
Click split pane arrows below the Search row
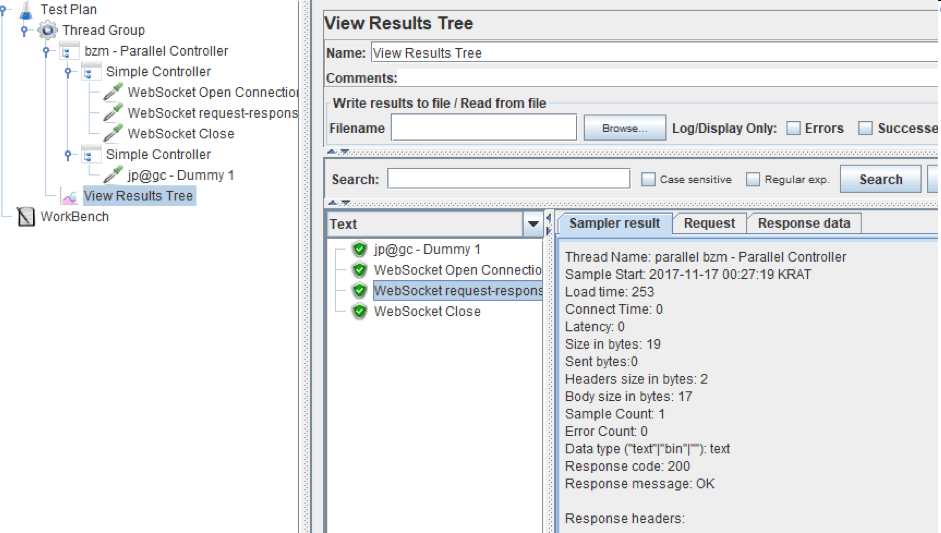pyautogui.click(x=337, y=202)
